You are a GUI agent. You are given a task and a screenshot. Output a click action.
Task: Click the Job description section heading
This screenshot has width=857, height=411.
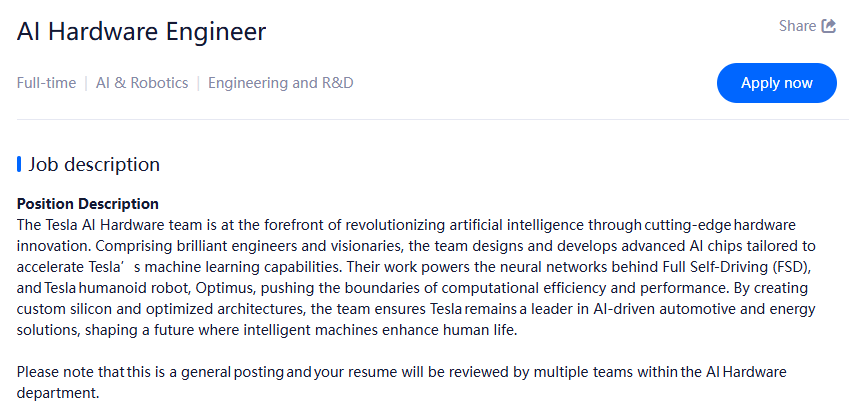94,164
